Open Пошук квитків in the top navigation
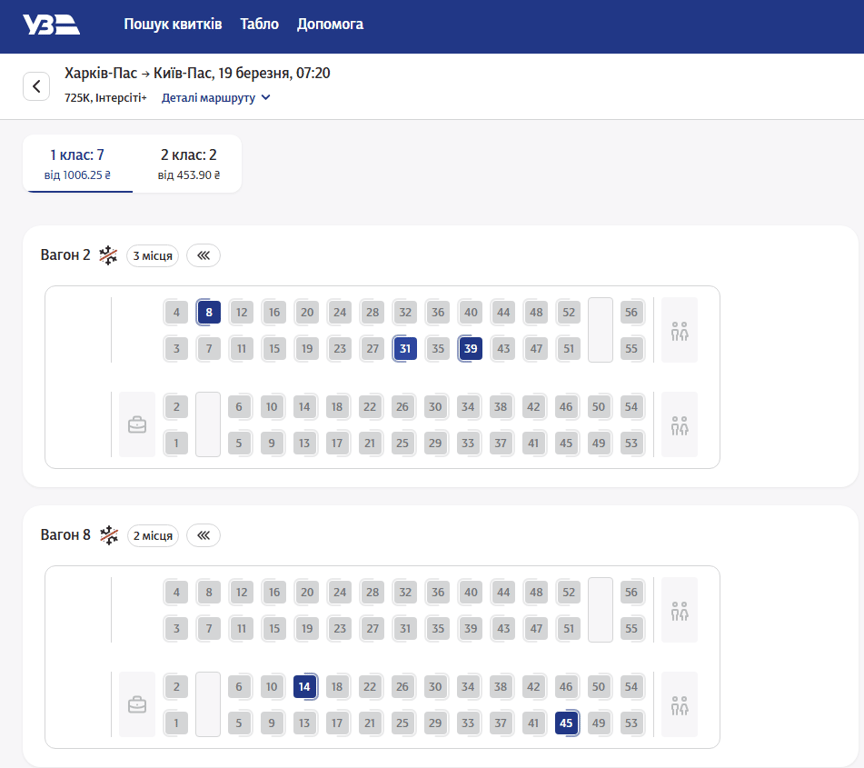 173,24
